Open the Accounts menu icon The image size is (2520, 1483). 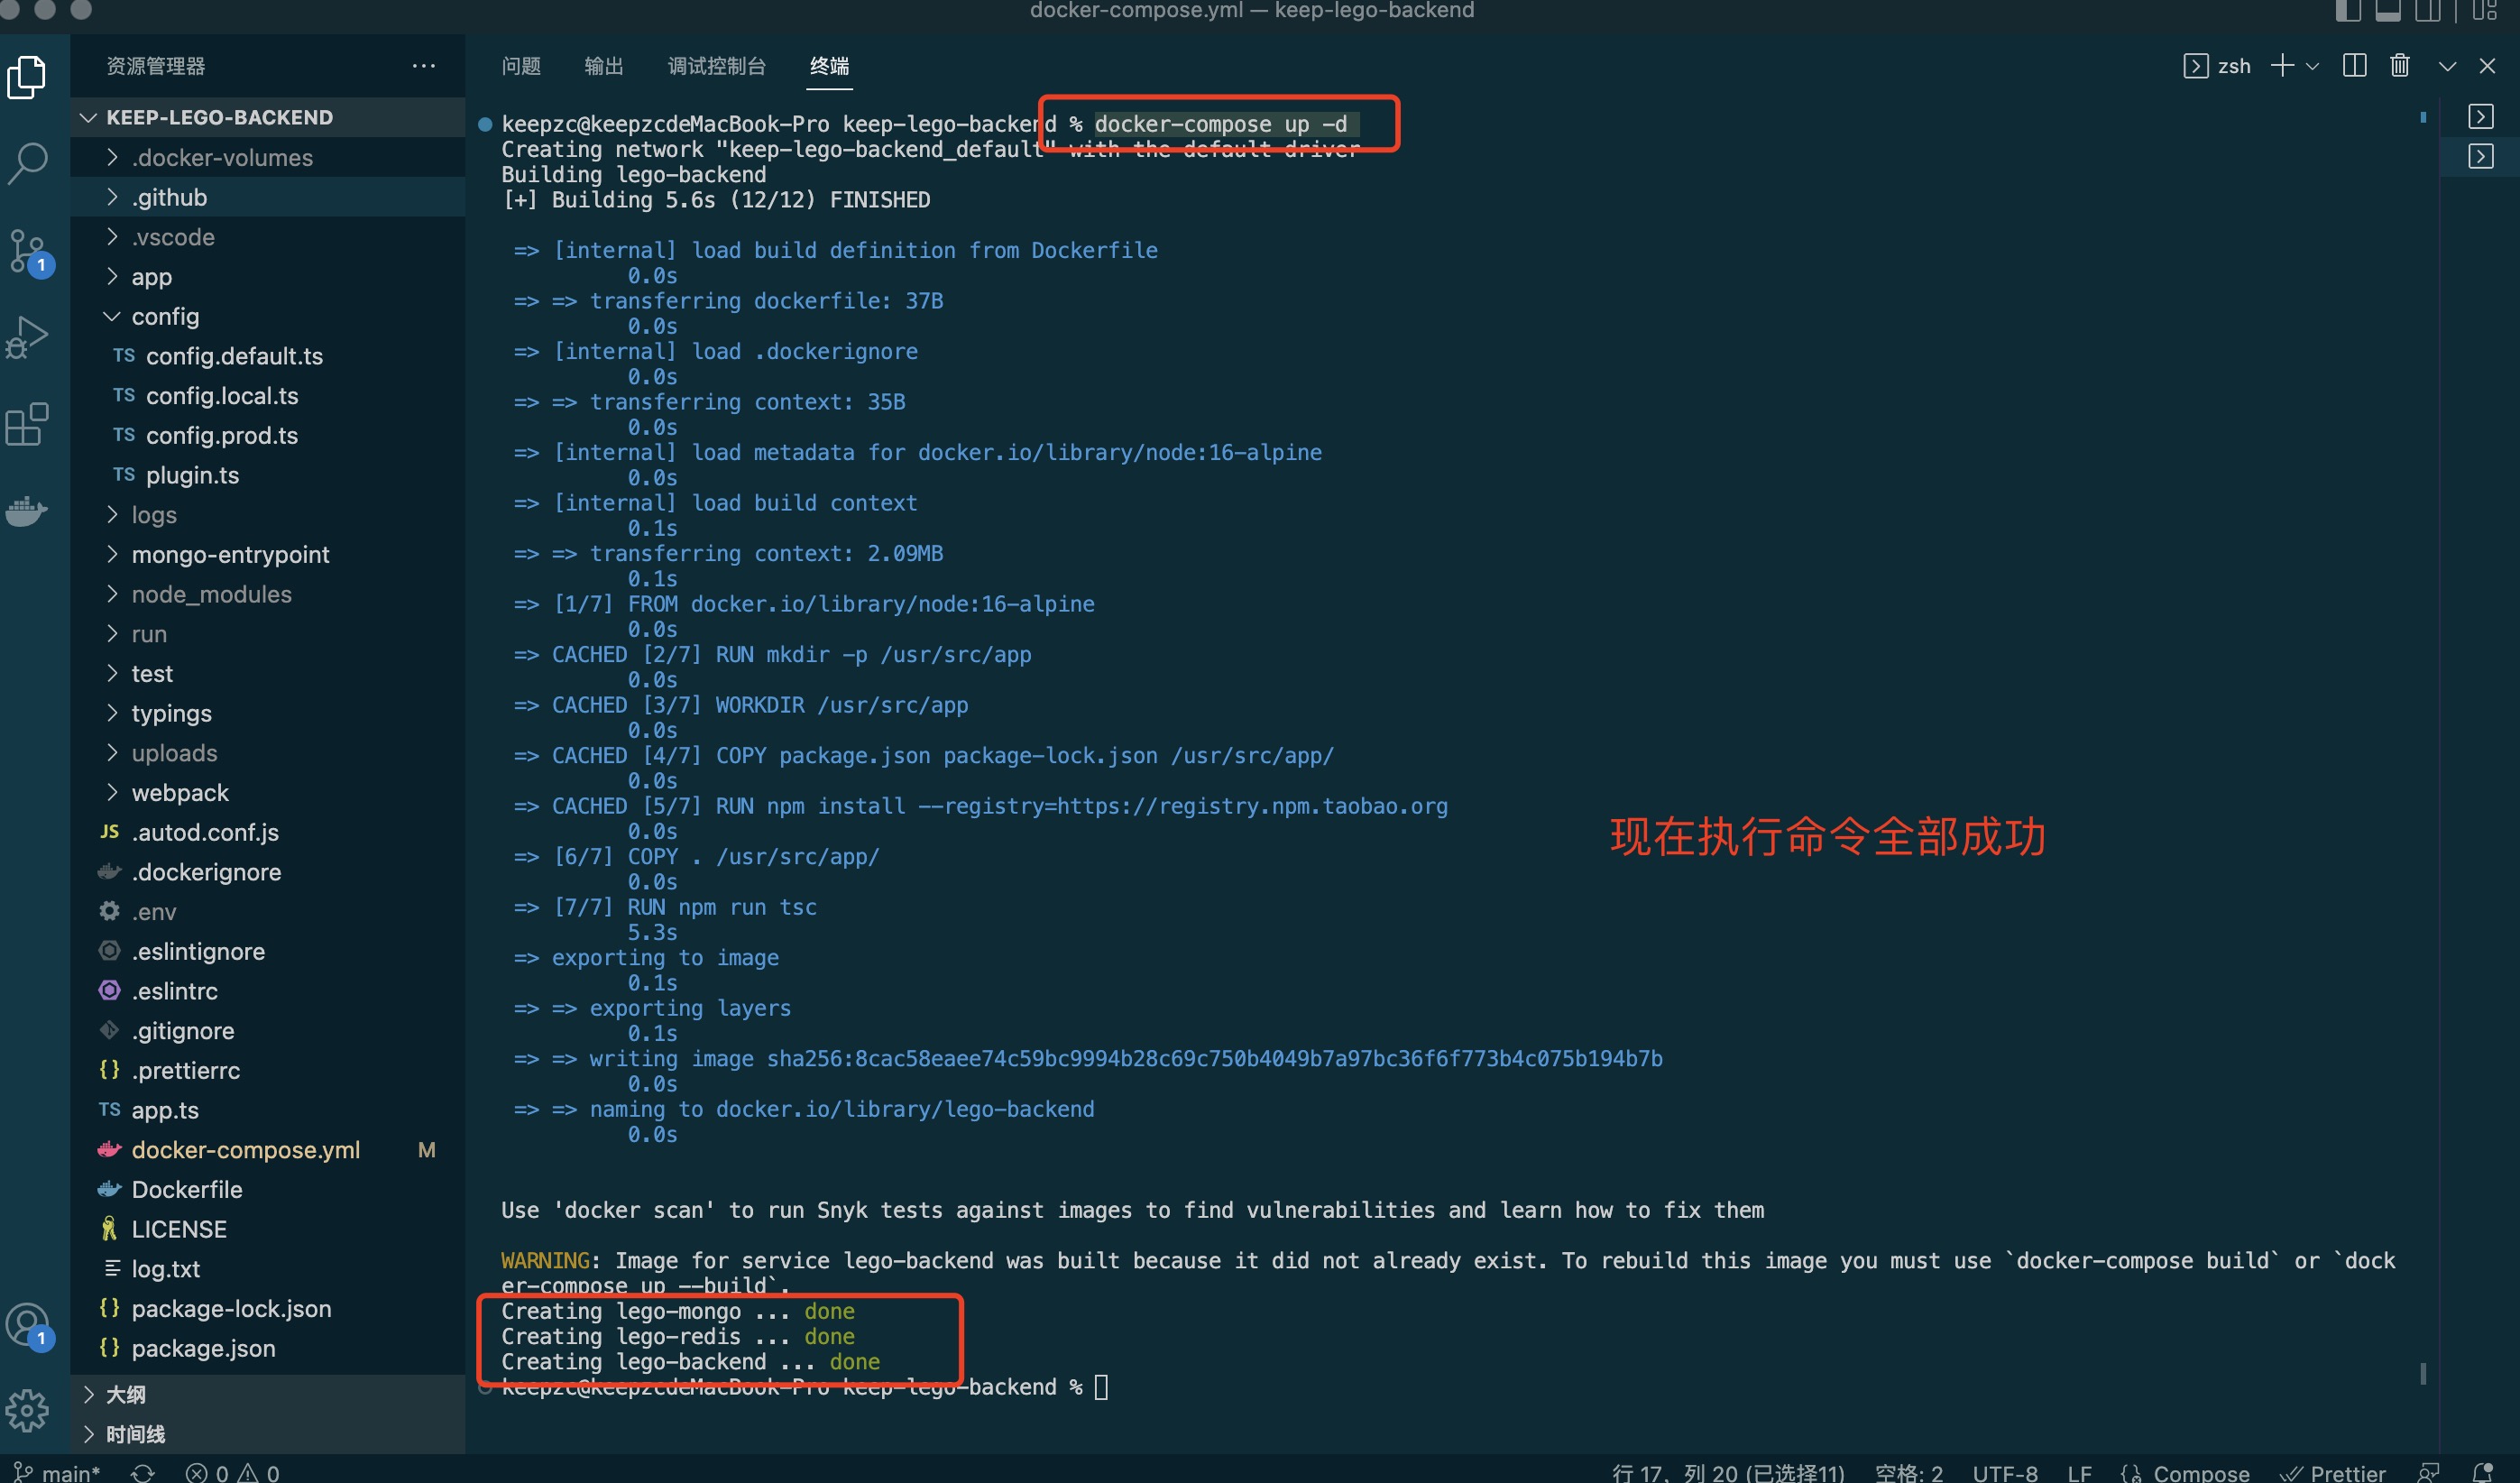pyautogui.click(x=29, y=1327)
